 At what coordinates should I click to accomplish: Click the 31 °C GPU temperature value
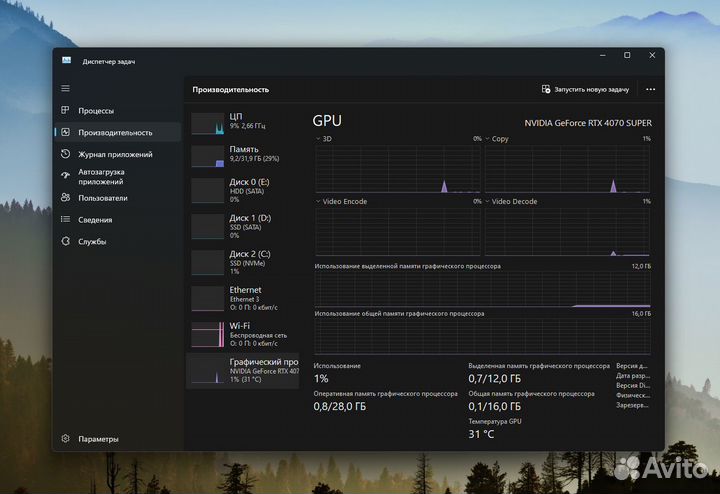coord(481,434)
